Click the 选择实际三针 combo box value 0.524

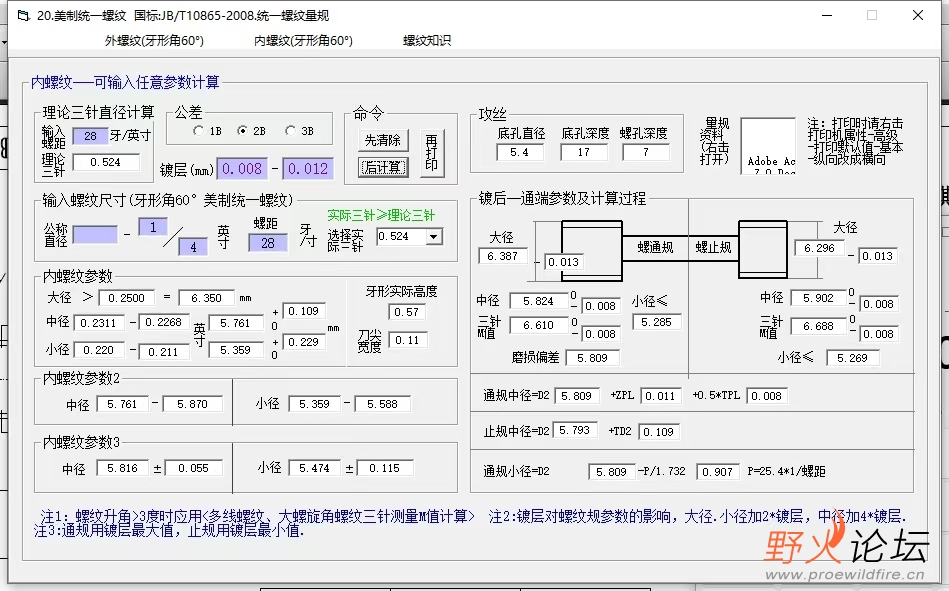click(401, 237)
